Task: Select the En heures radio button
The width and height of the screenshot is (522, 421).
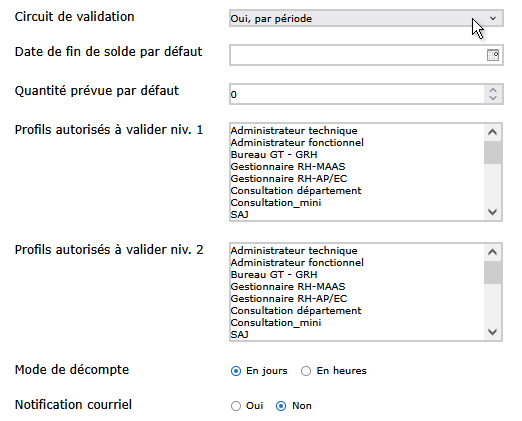Action: click(306, 371)
